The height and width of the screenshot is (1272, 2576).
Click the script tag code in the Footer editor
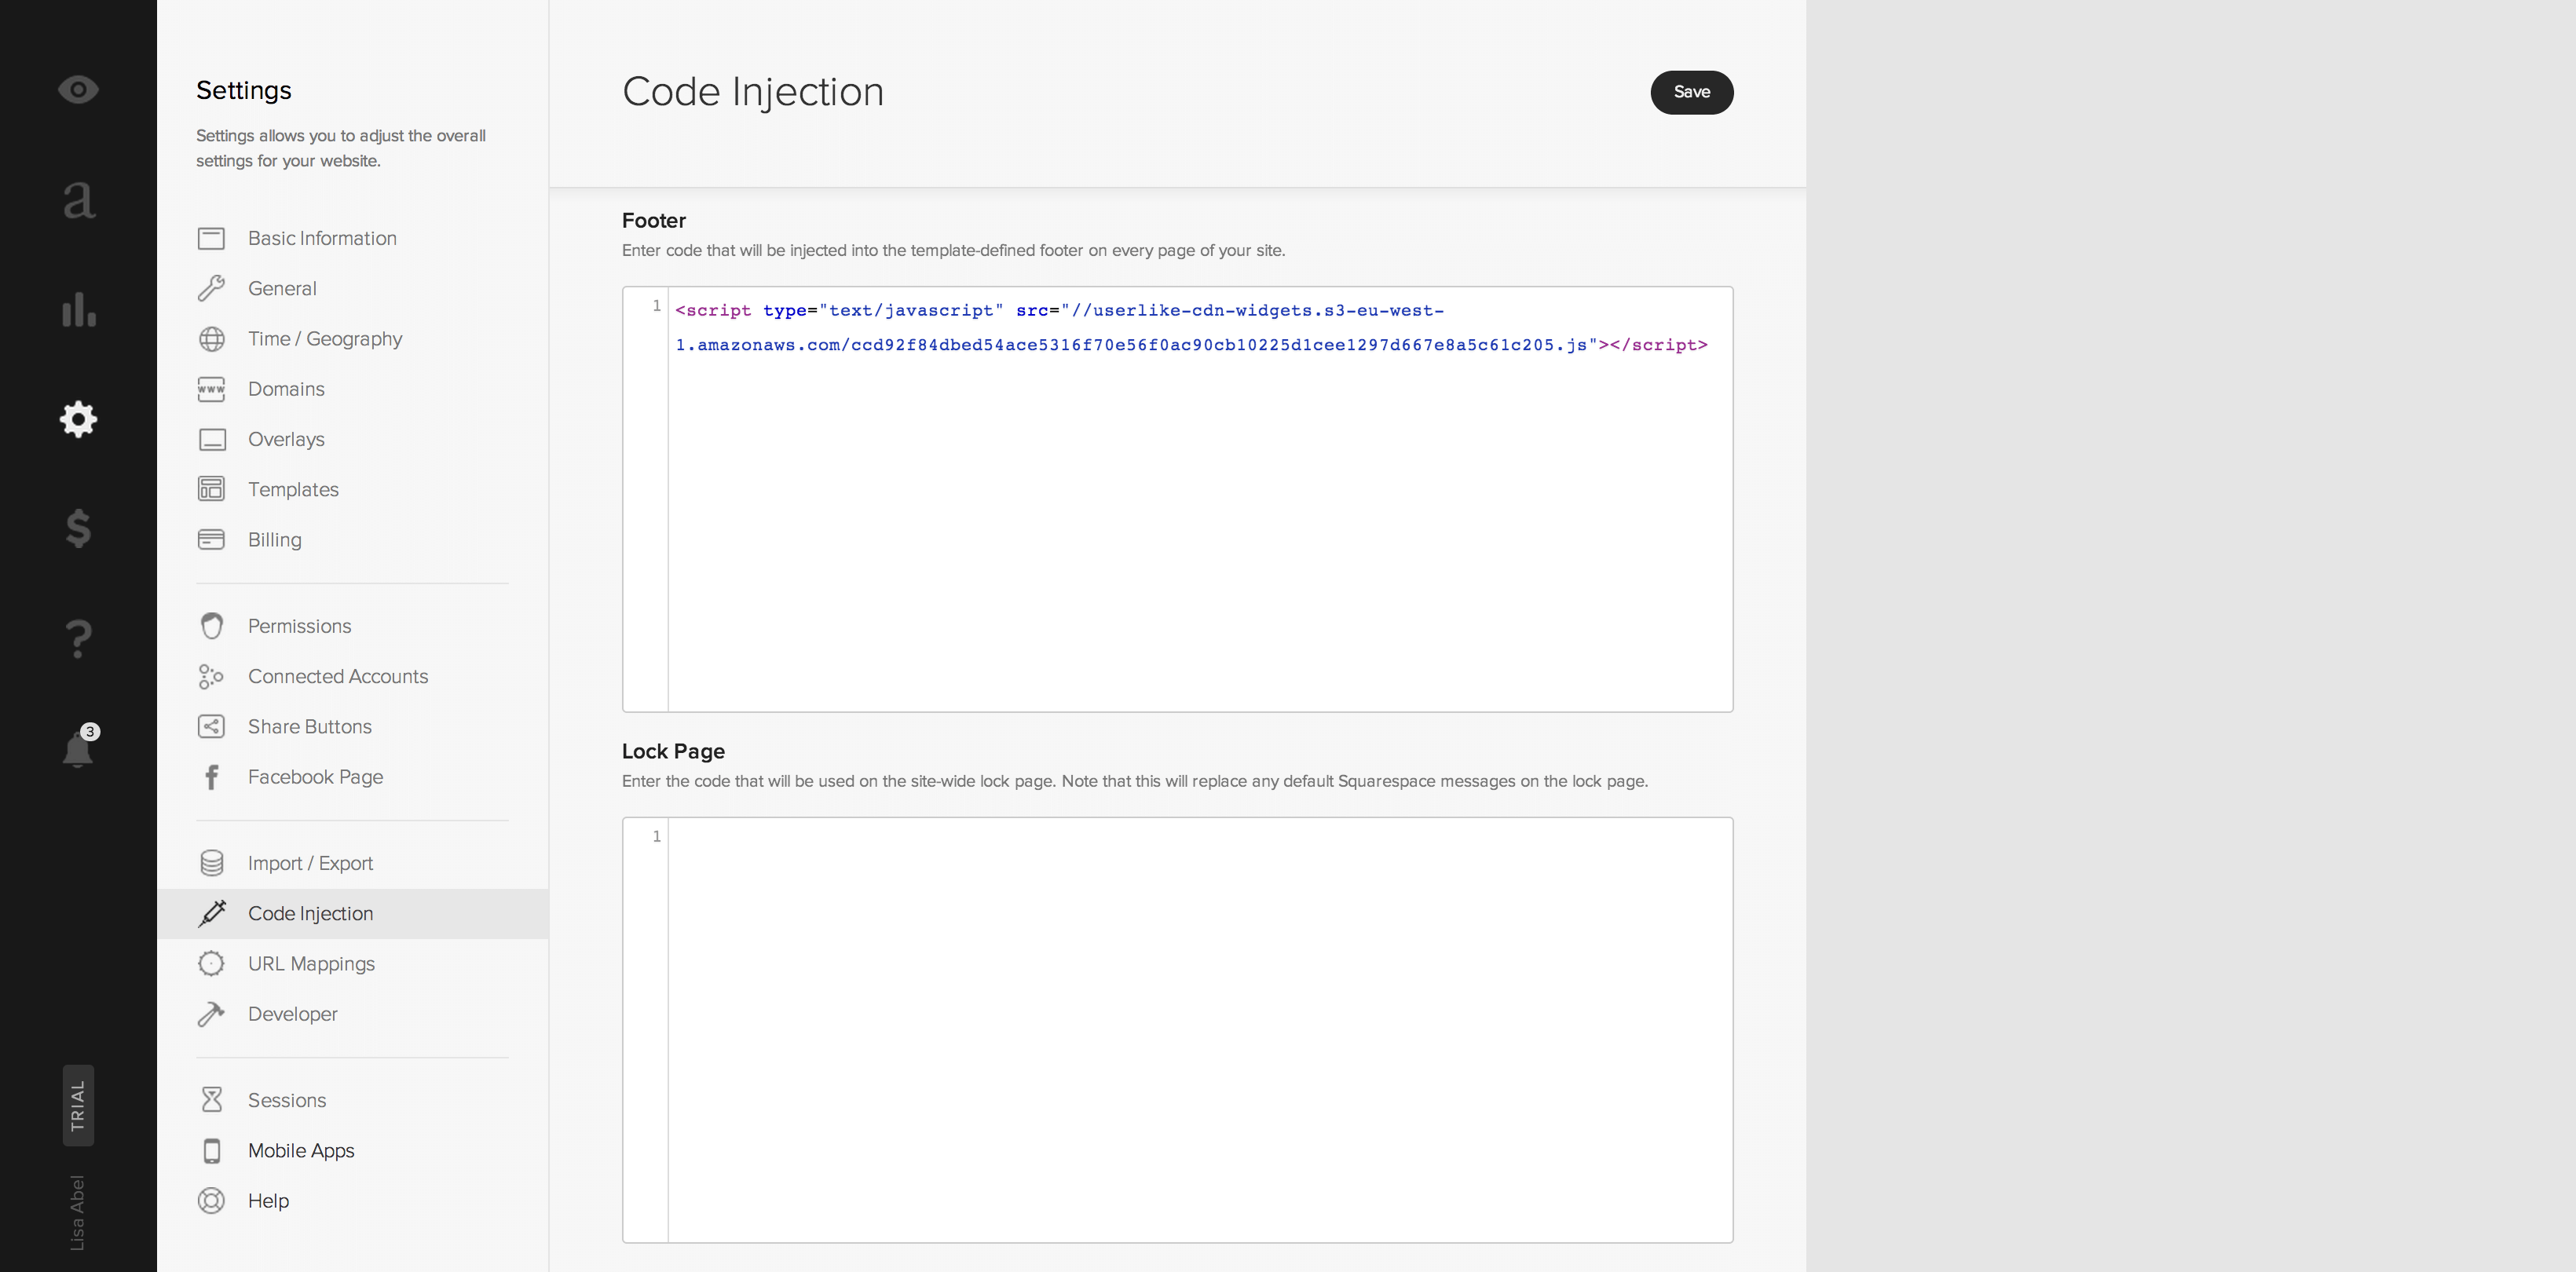[x=1191, y=327]
